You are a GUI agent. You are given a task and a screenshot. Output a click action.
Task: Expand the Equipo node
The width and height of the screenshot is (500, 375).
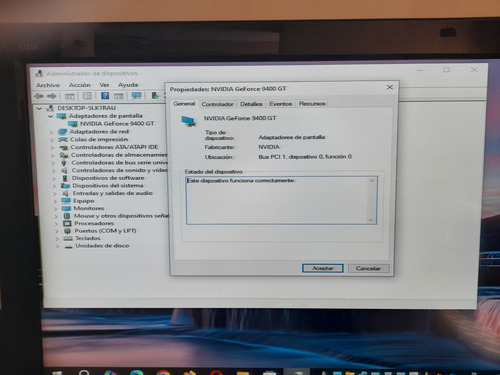click(55, 201)
